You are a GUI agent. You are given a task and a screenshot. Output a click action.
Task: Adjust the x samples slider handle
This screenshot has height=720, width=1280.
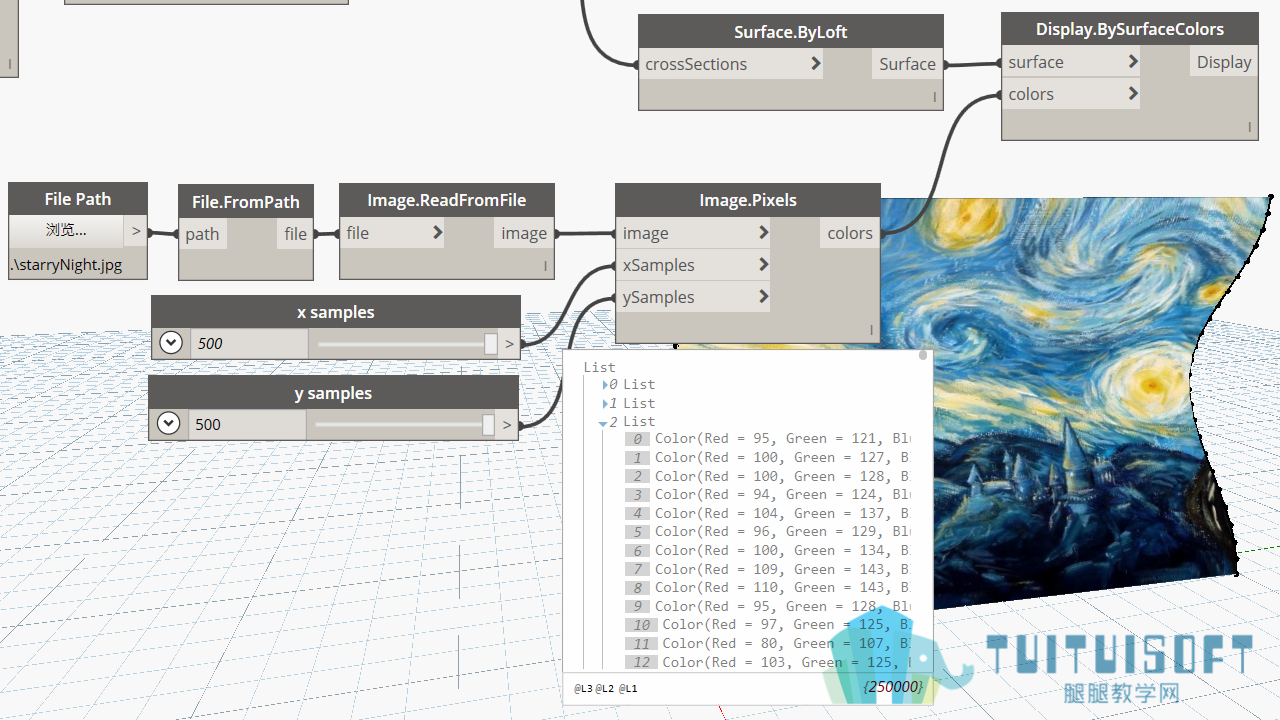click(490, 343)
